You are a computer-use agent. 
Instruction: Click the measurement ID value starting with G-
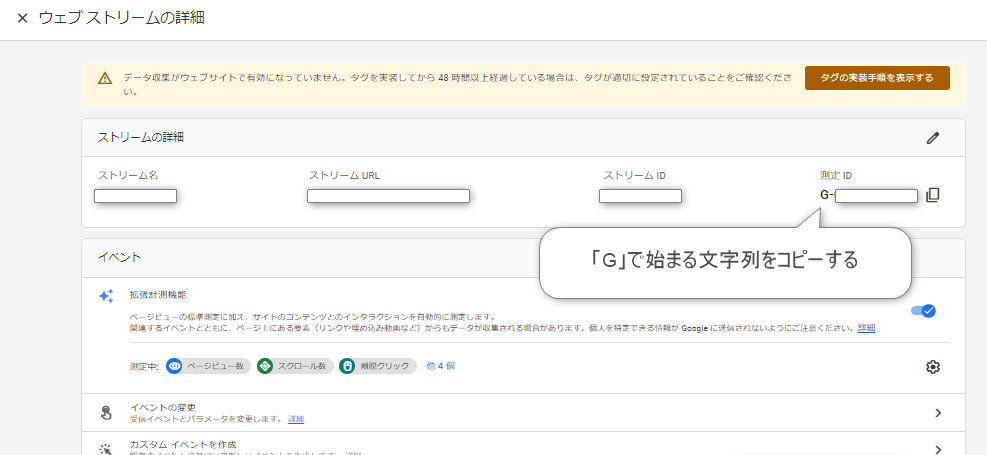869,196
